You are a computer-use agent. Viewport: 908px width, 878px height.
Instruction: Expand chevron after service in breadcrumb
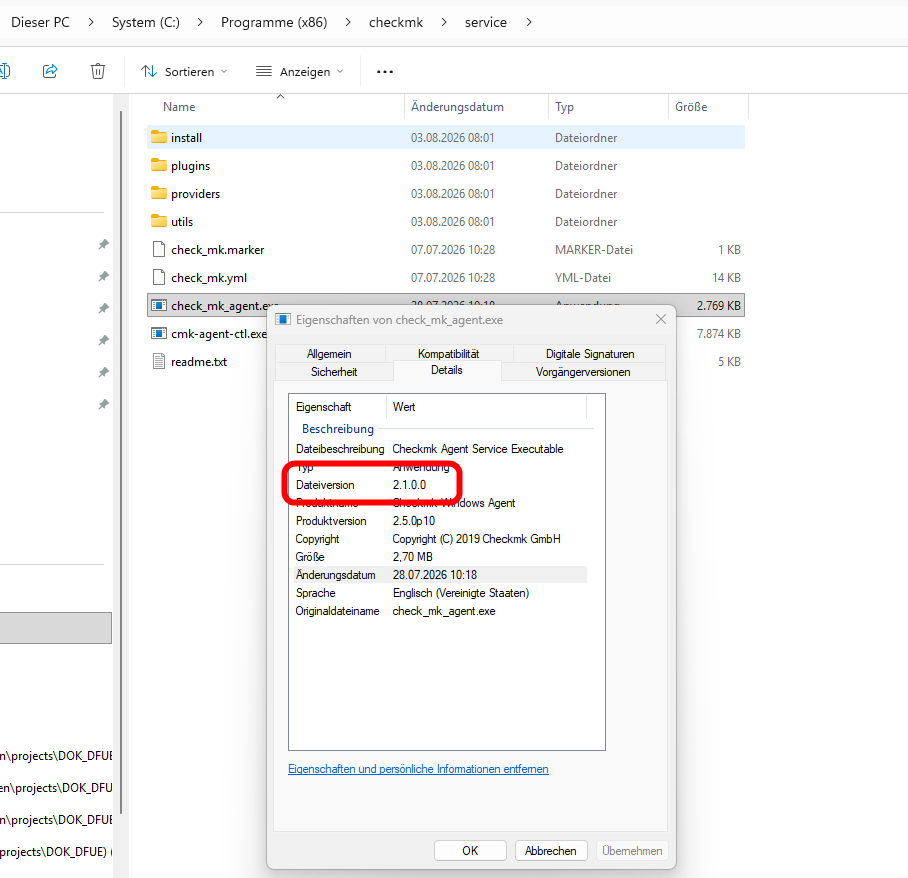529,22
